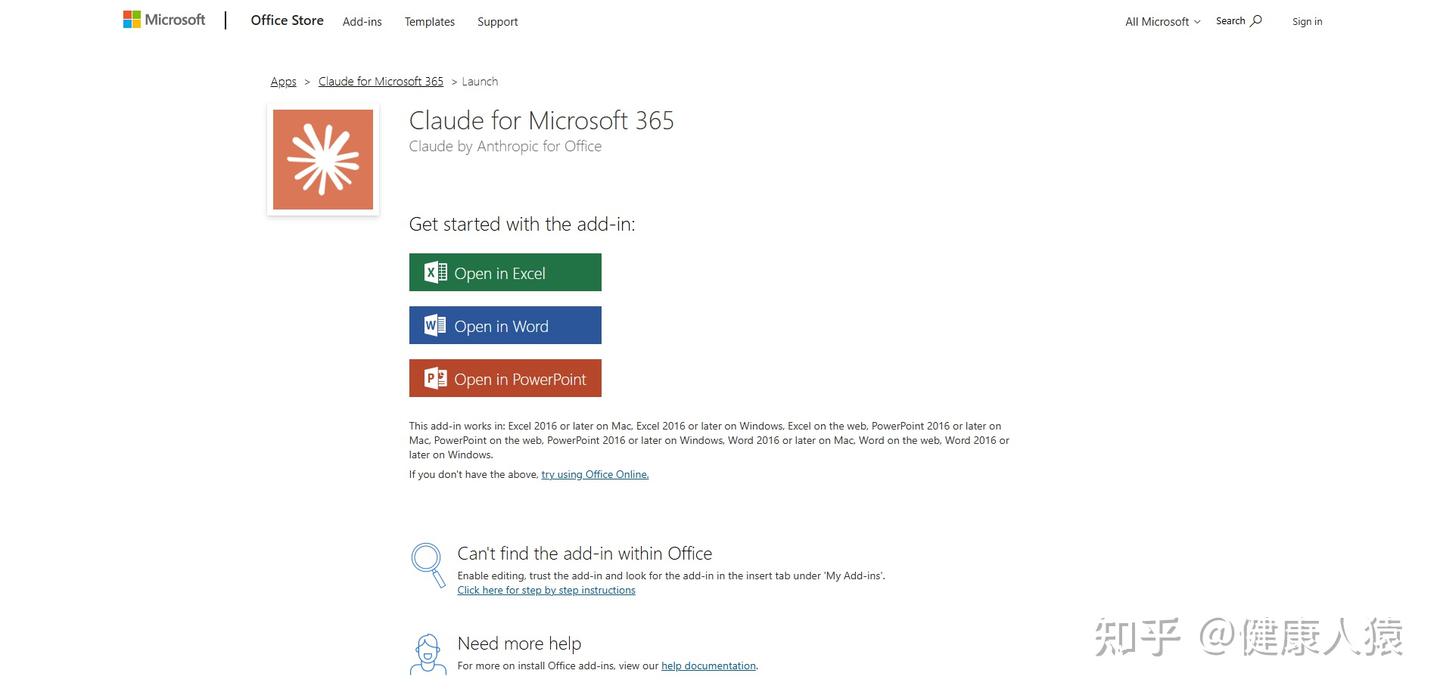Click the Claude for Microsoft 365 breadcrumb
Viewport: 1440px width, 695px height.
click(381, 81)
